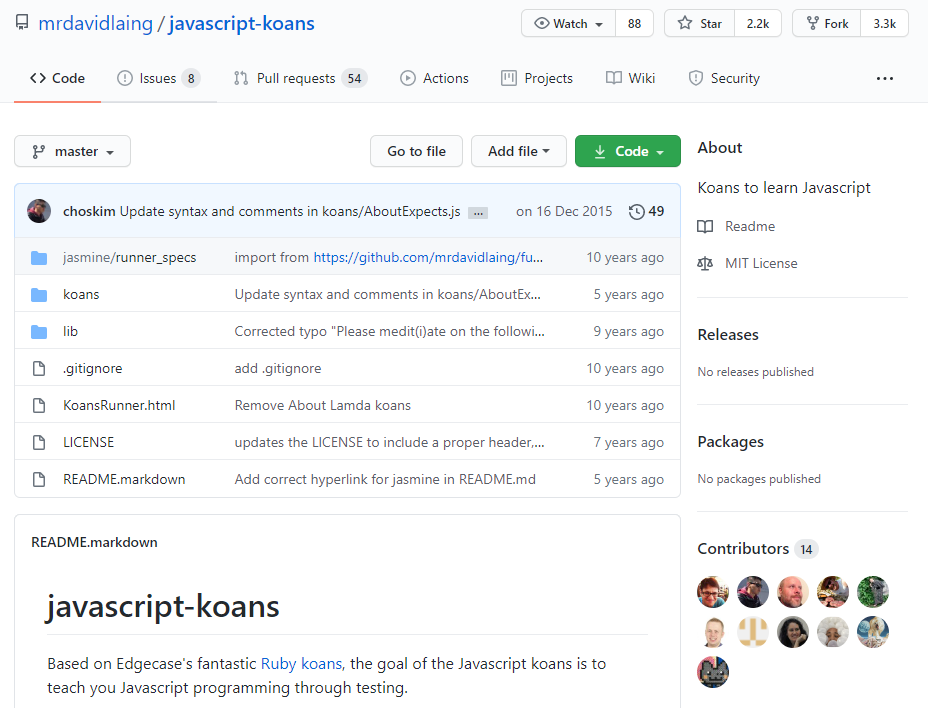This screenshot has height=708, width=928.
Task: Open the Issues tab
Action: tap(159, 78)
